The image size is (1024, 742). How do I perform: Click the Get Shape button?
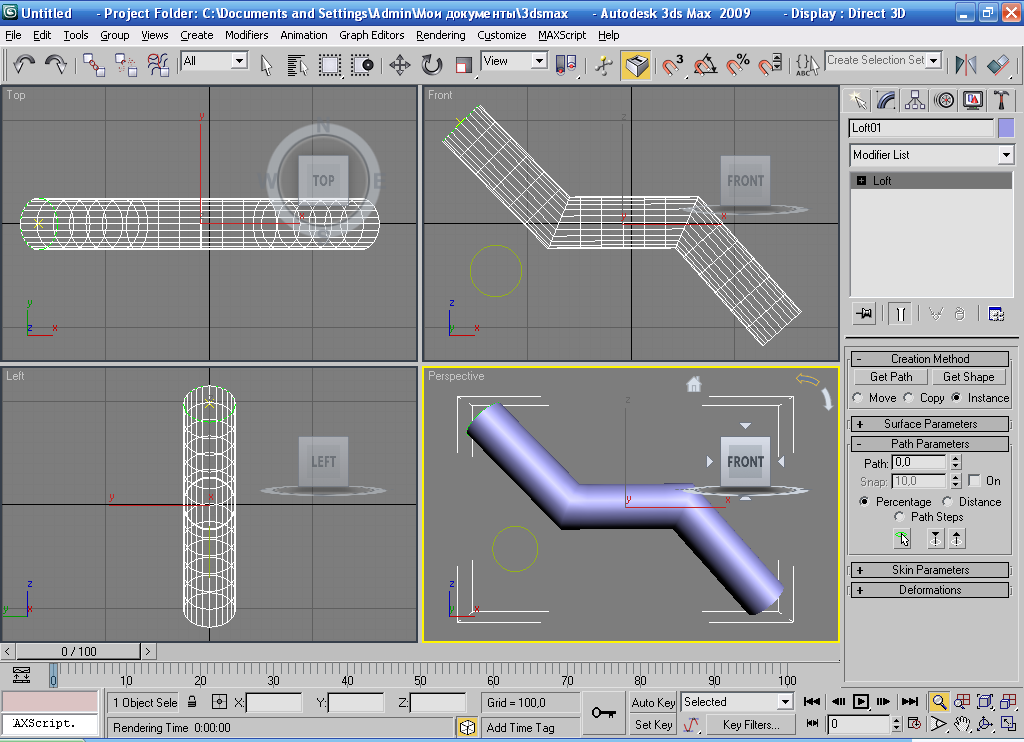(x=968, y=377)
